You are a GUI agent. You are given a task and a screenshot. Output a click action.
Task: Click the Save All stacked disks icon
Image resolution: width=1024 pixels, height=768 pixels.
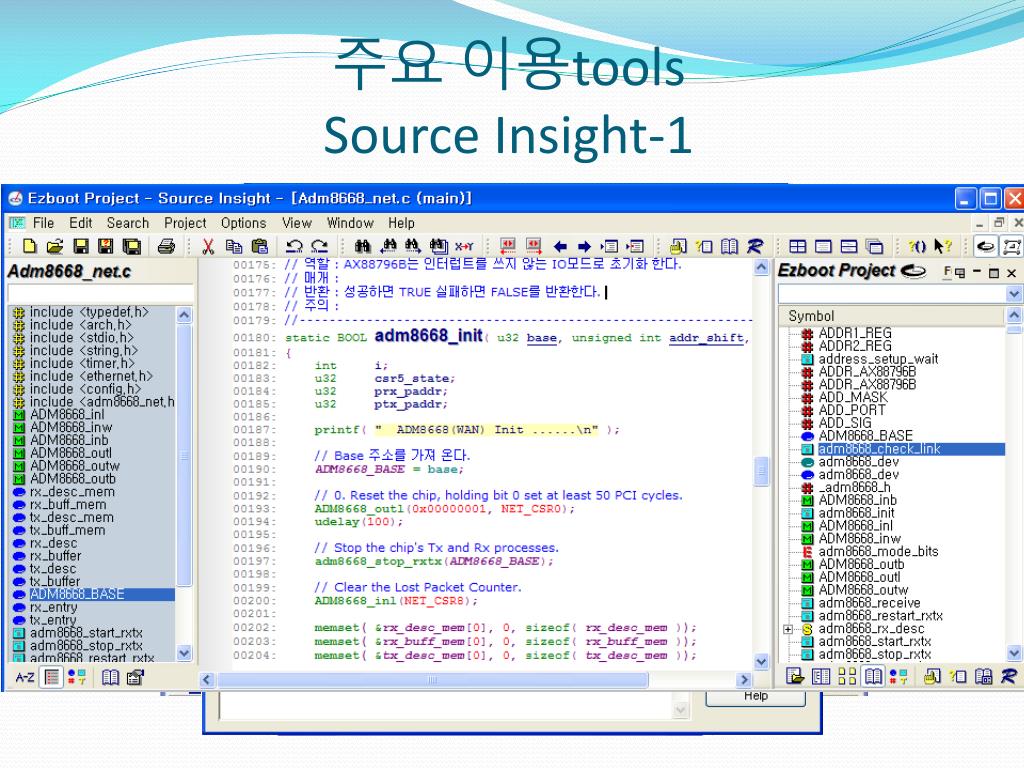coord(131,246)
